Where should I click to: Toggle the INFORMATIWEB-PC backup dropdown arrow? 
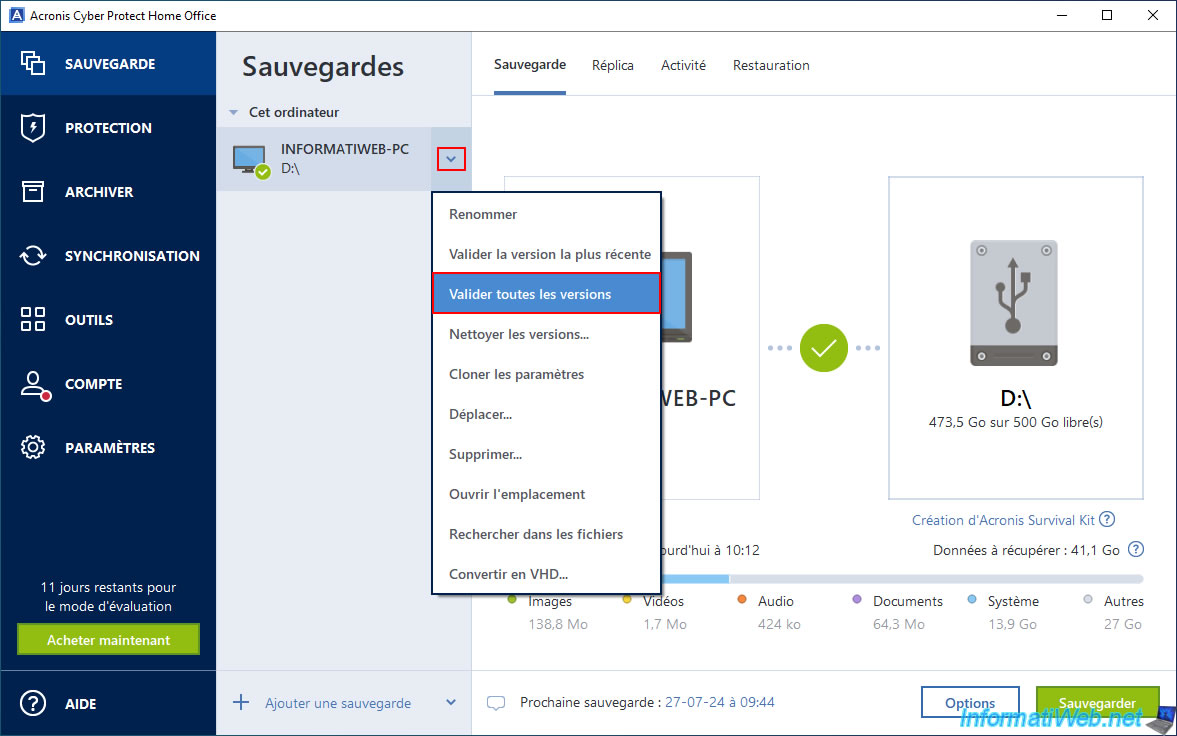click(451, 158)
